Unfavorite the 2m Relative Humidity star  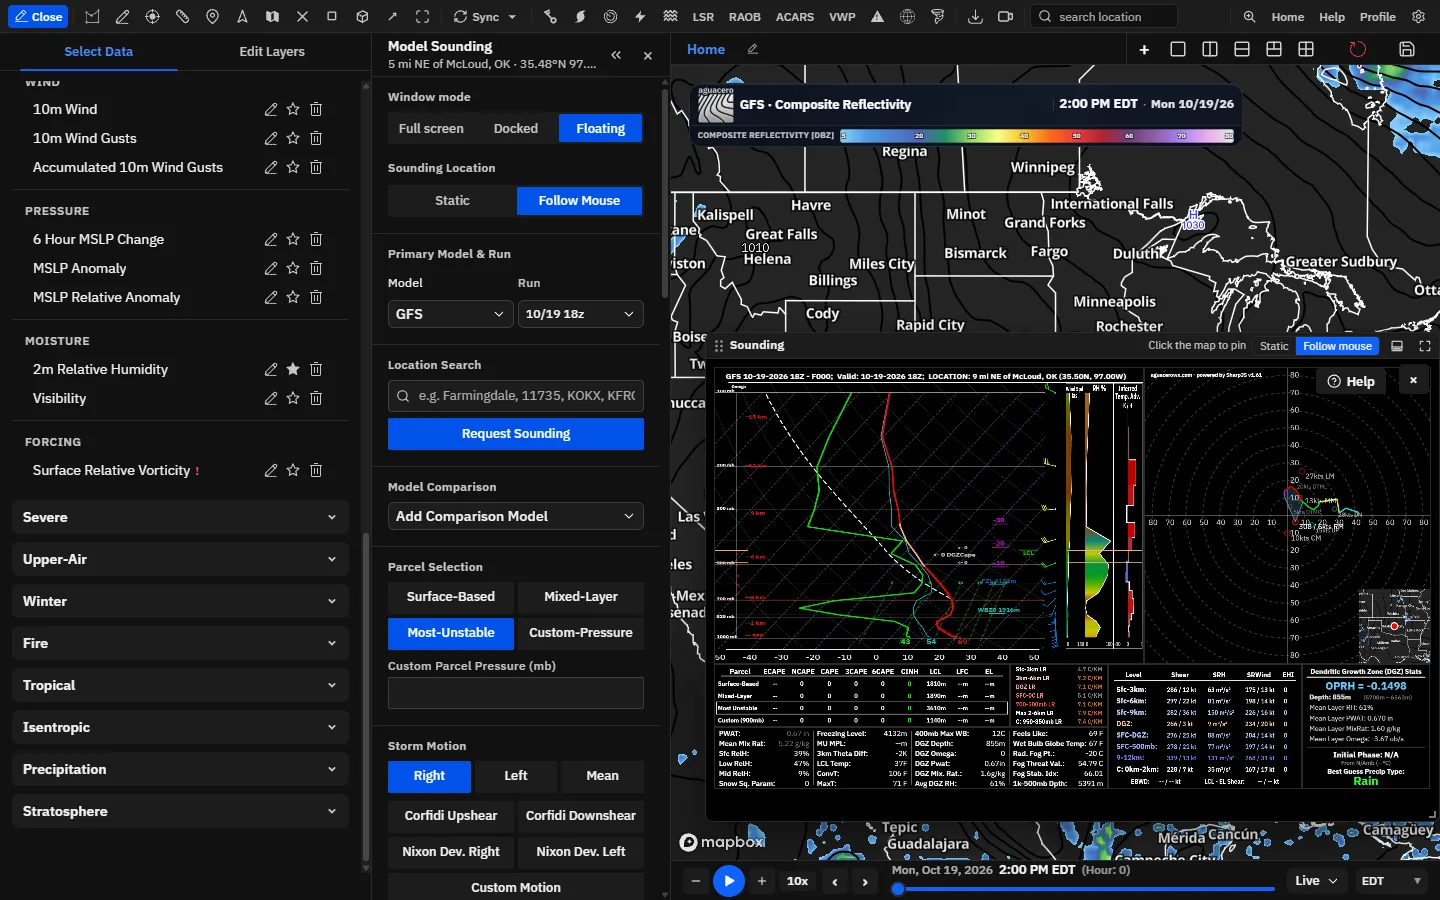293,369
